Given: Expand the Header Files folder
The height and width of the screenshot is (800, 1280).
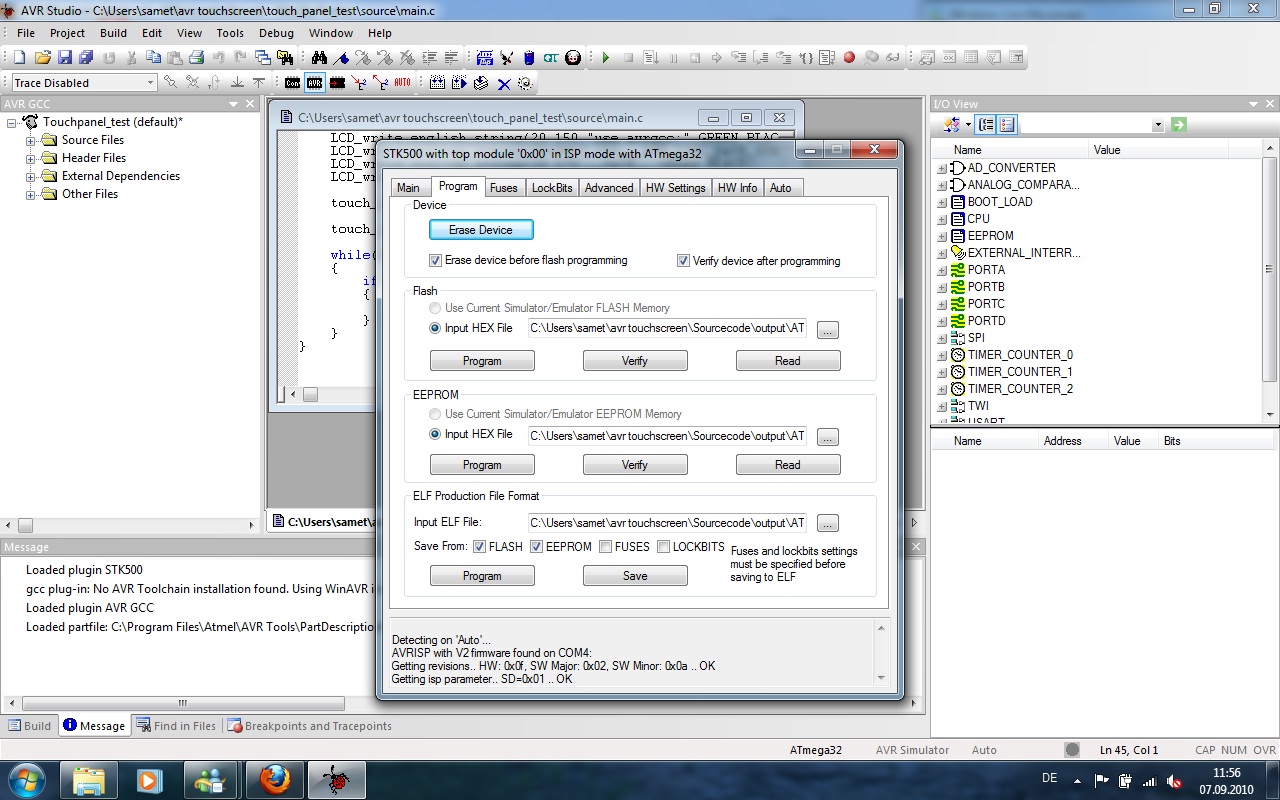Looking at the screenshot, I should (x=31, y=158).
